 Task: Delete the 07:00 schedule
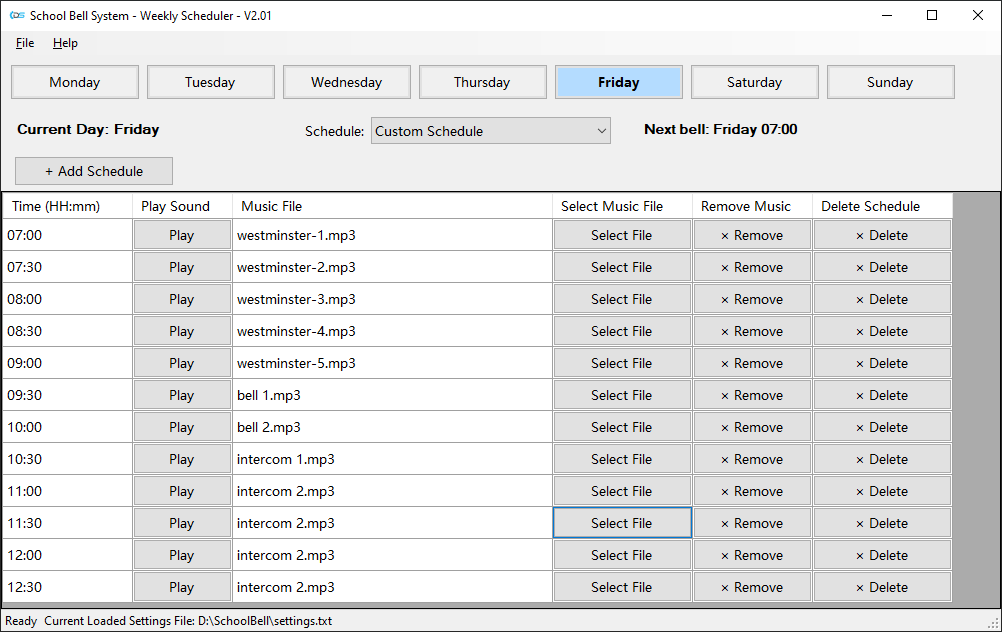click(x=883, y=235)
